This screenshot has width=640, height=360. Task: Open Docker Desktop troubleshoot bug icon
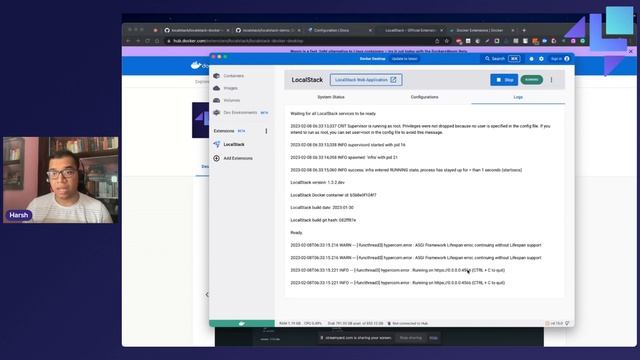(531, 59)
